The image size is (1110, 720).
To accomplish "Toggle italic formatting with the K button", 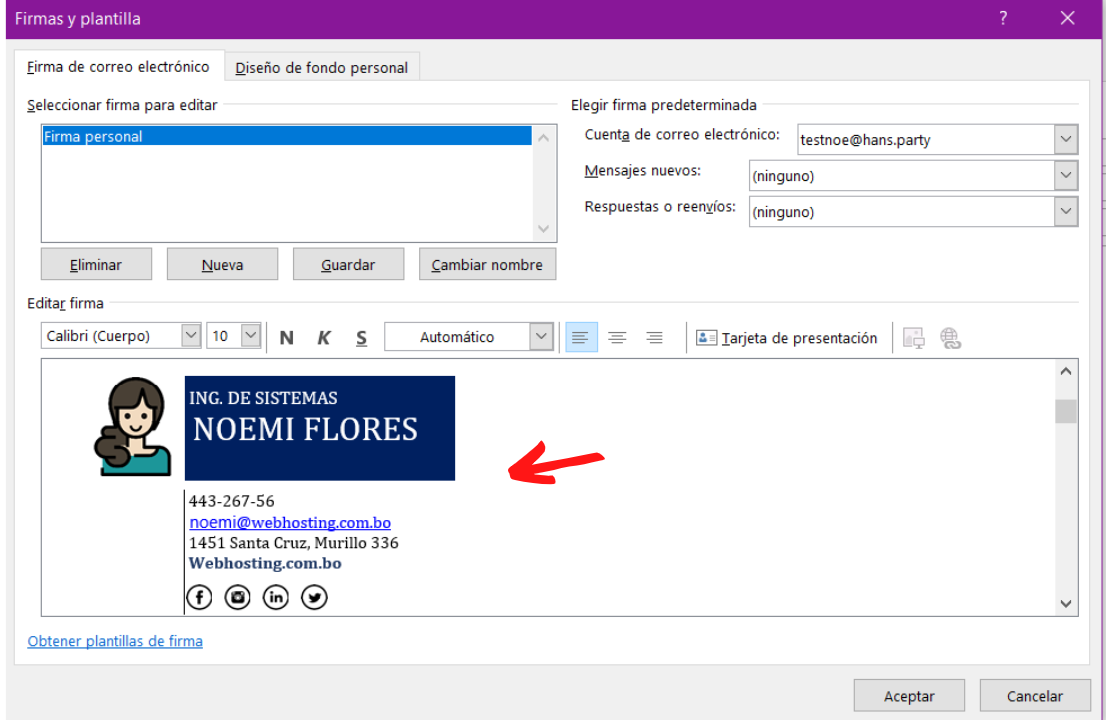I will [324, 337].
